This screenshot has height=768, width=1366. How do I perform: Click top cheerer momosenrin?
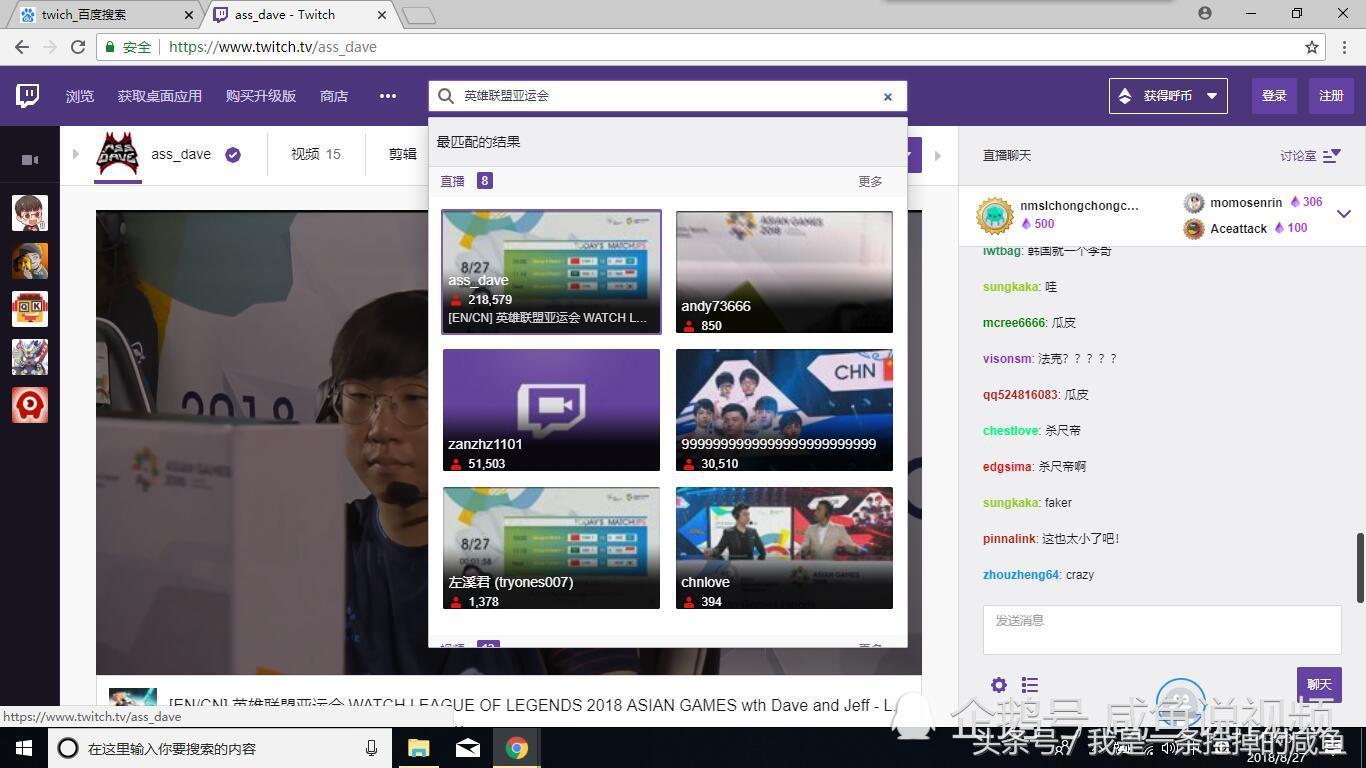pyautogui.click(x=1246, y=203)
